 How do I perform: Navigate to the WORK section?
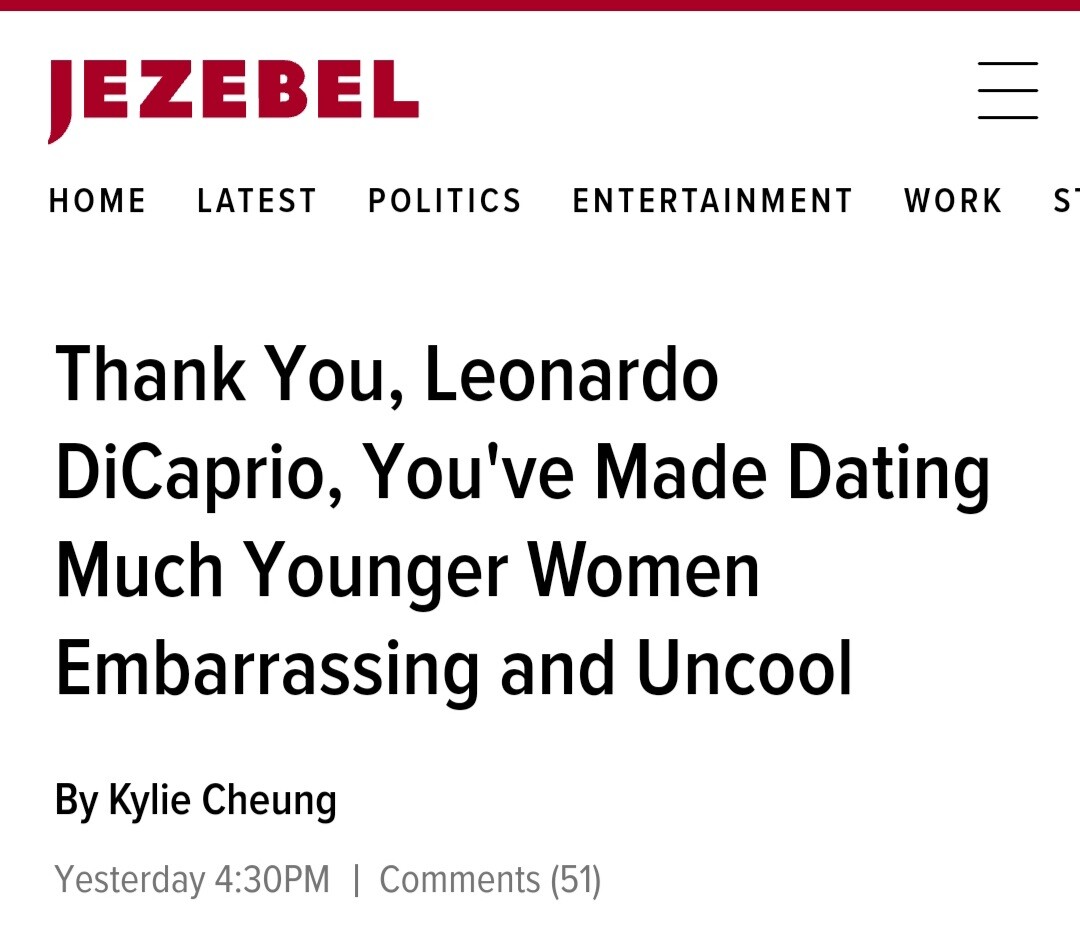click(953, 201)
